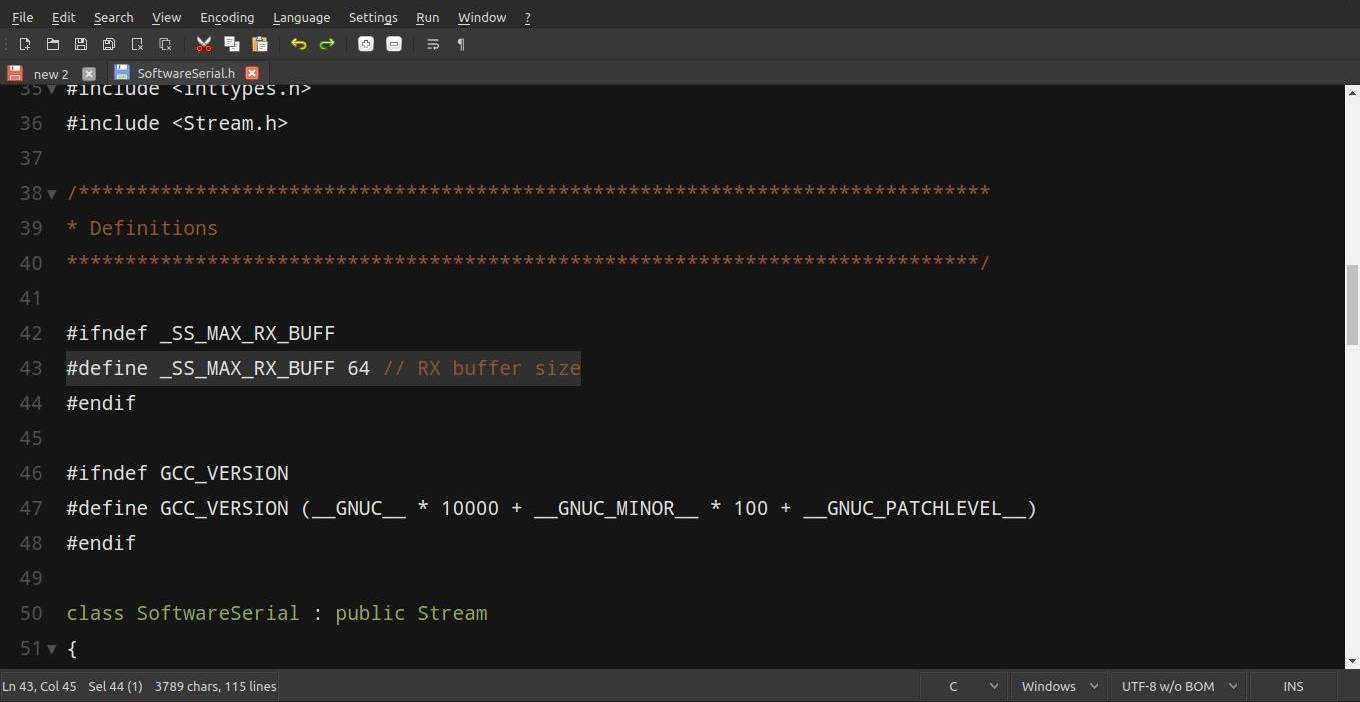Collapse the comment block fold at line 38
This screenshot has height=702, width=1360.
[x=52, y=193]
